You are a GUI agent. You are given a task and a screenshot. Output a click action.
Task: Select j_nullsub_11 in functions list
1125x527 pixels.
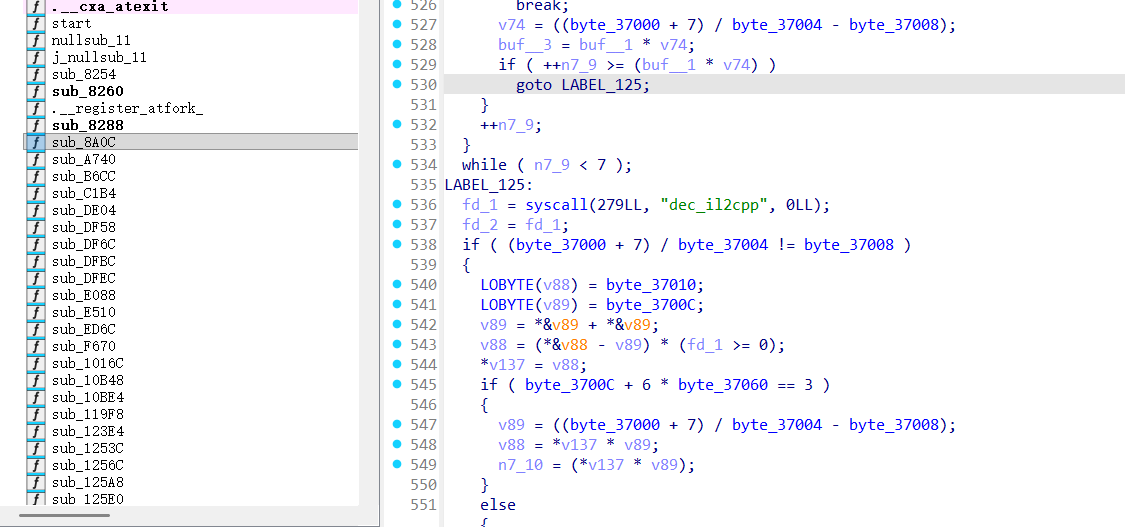click(x=99, y=57)
